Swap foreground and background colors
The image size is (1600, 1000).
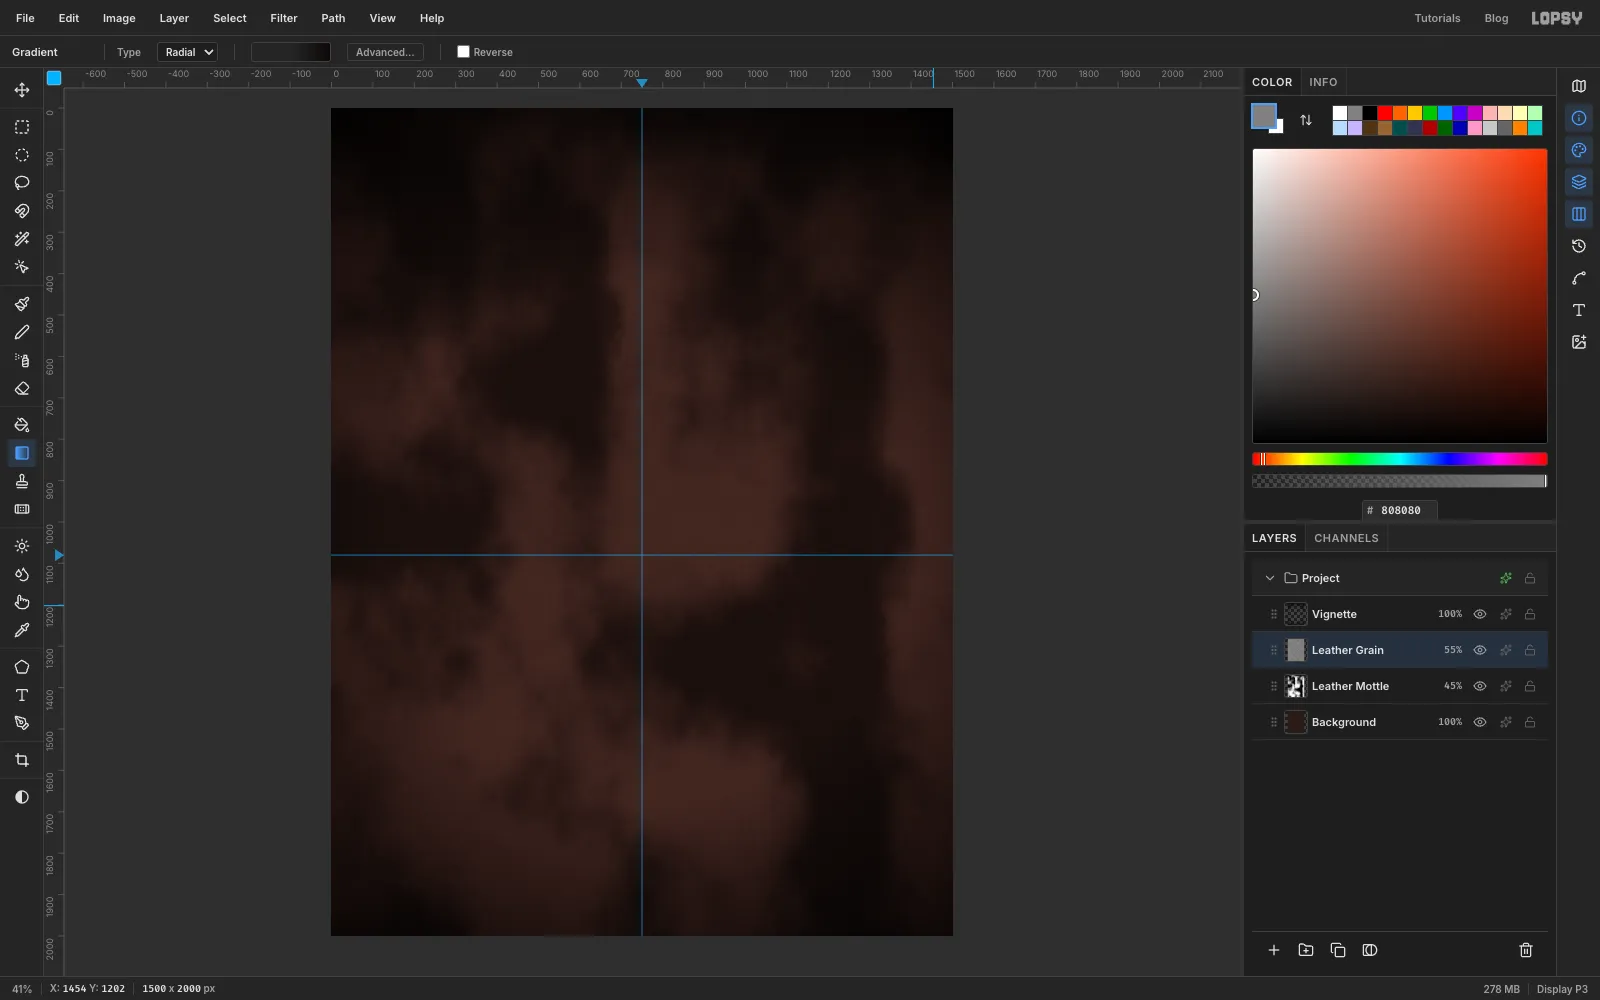(x=1306, y=120)
